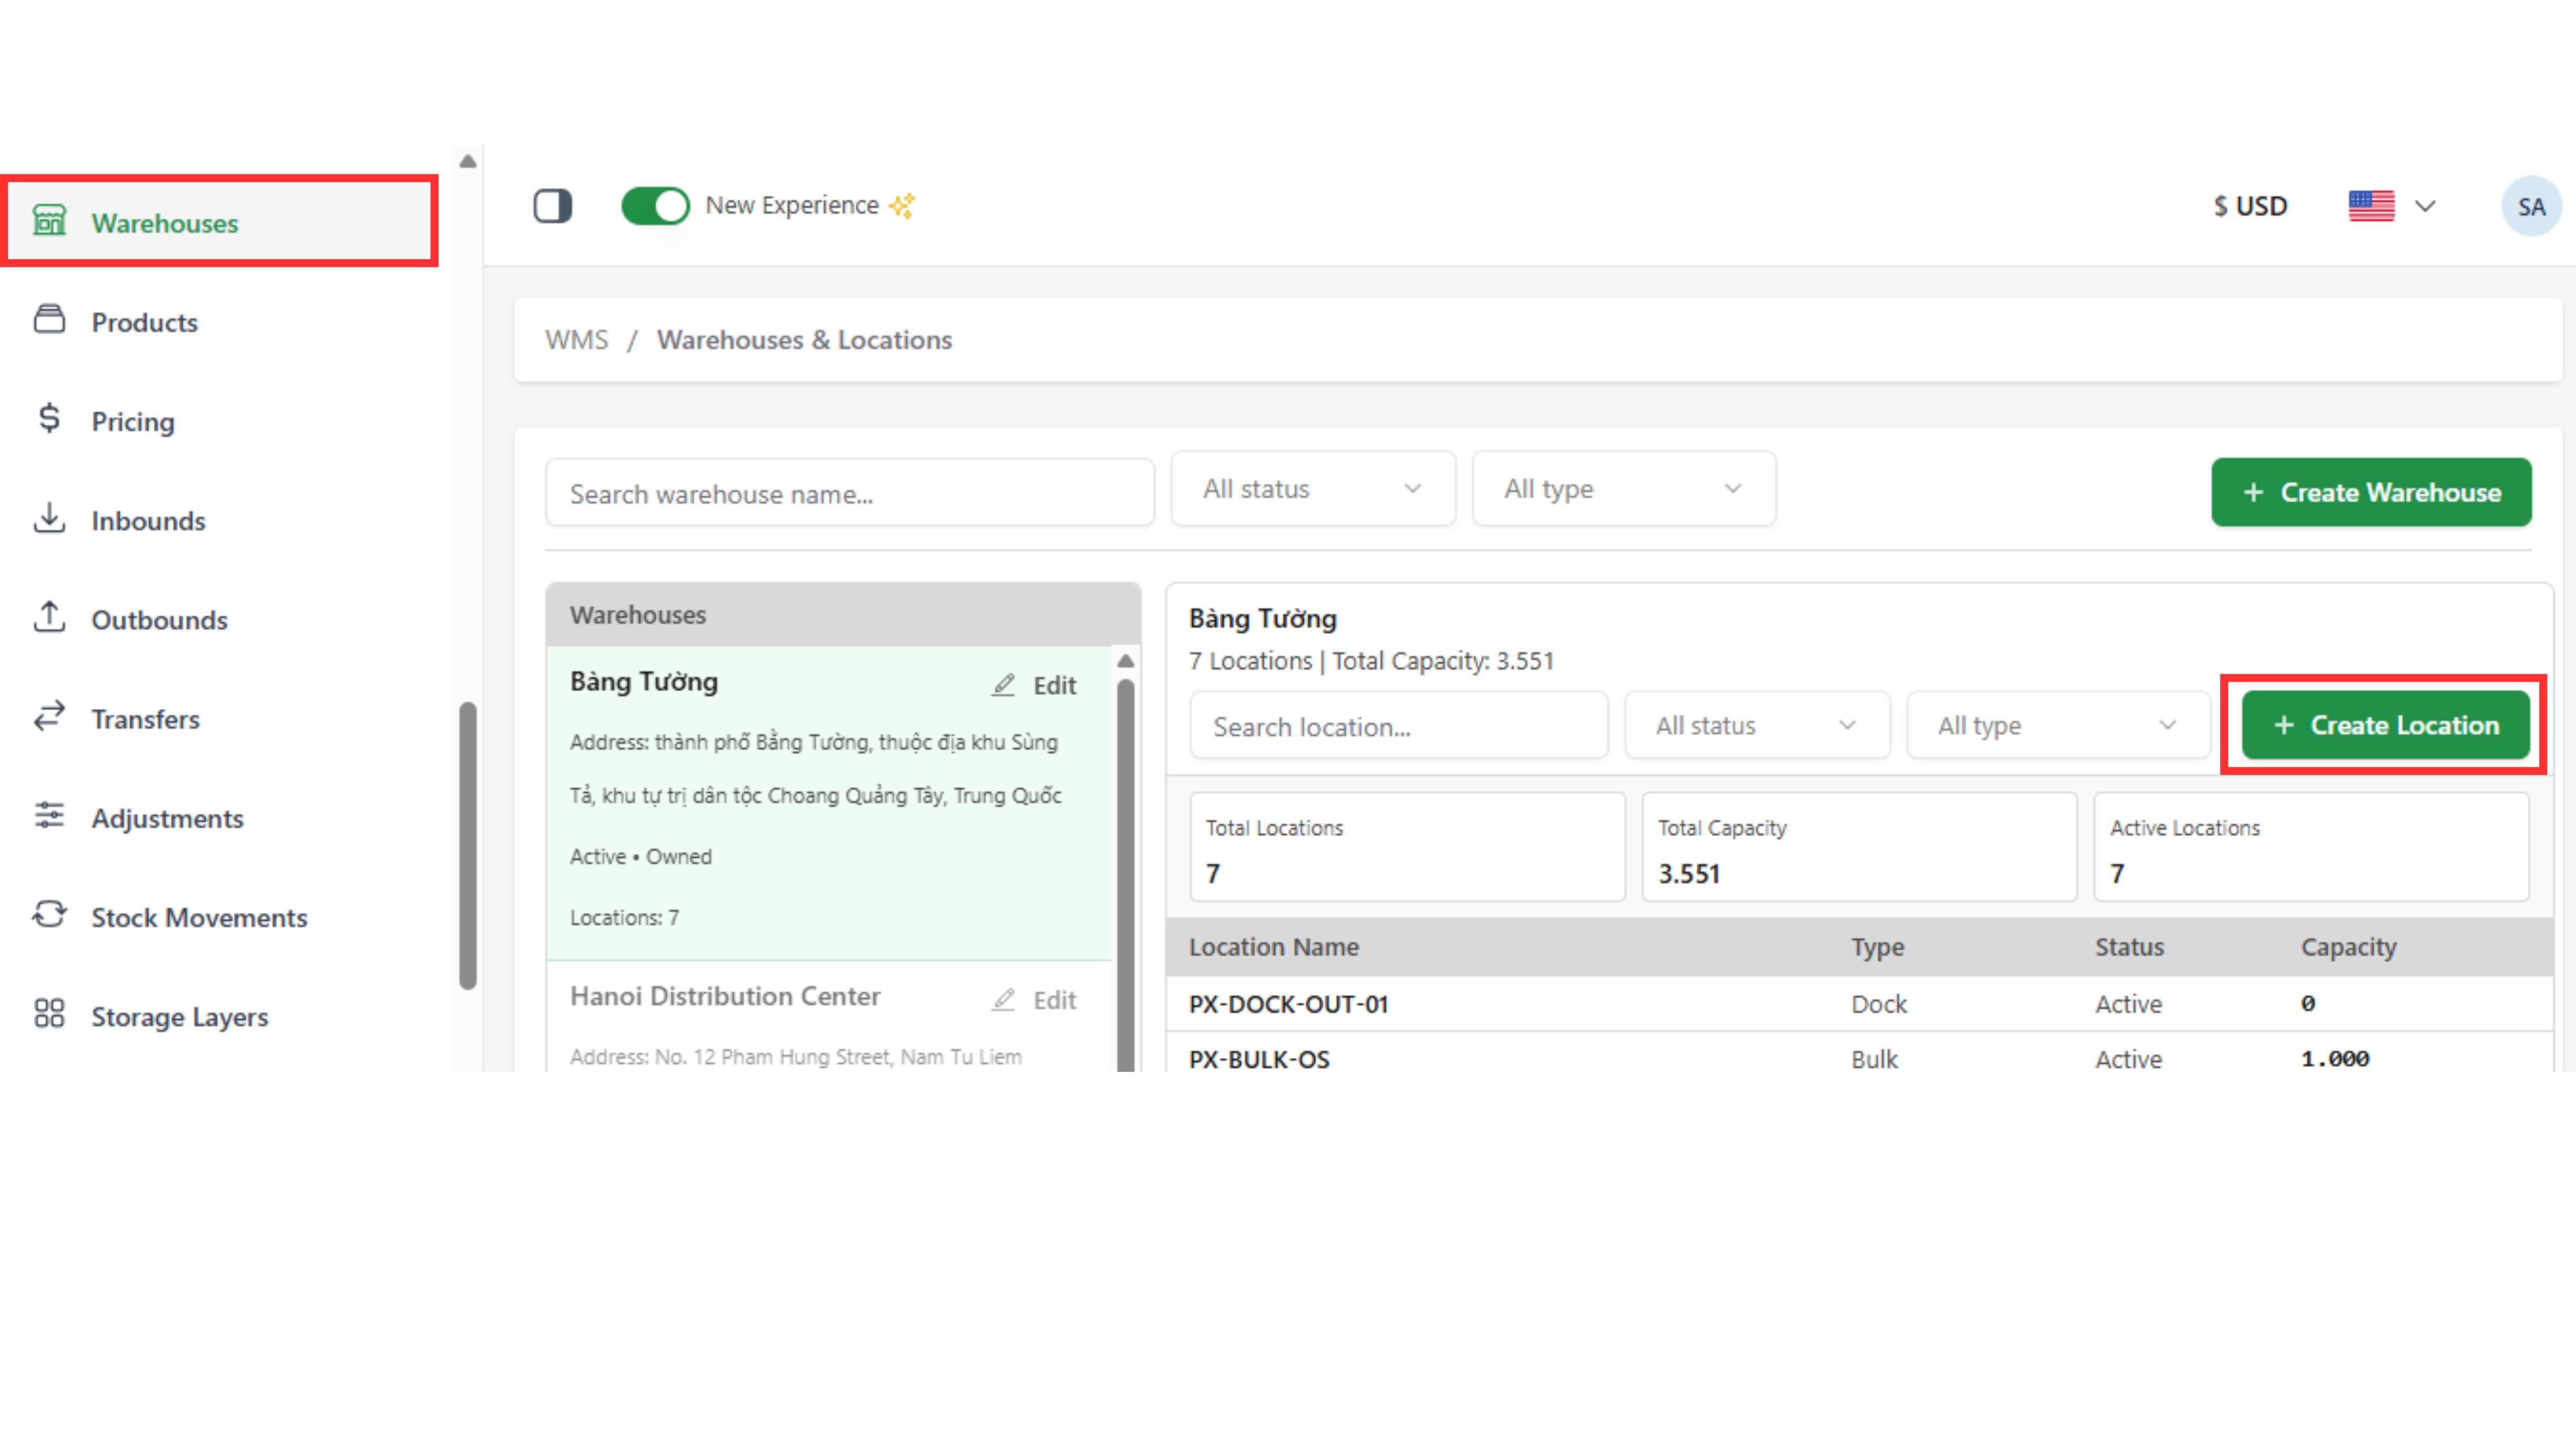Click the Products box icon in sidebar

49,320
